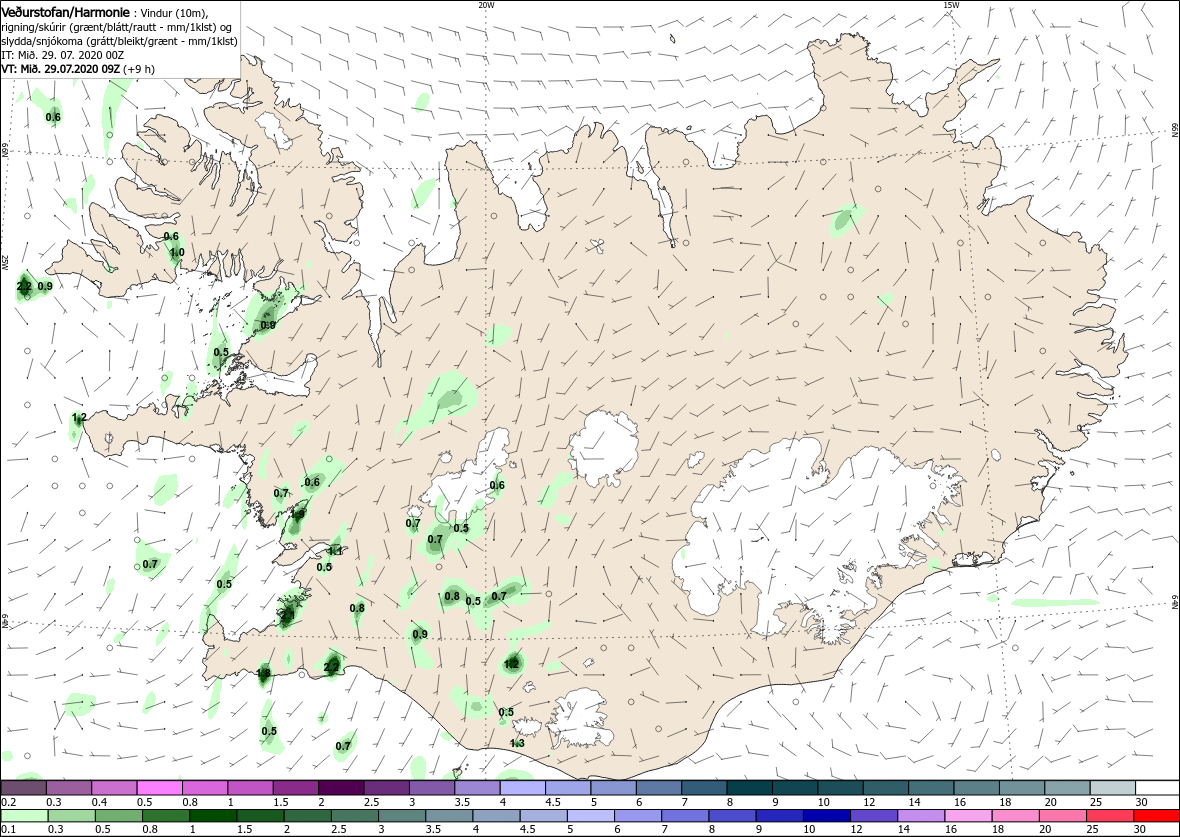Select the lavender 14 swatch in lower legend
The width and height of the screenshot is (1180, 837).
tap(920, 816)
